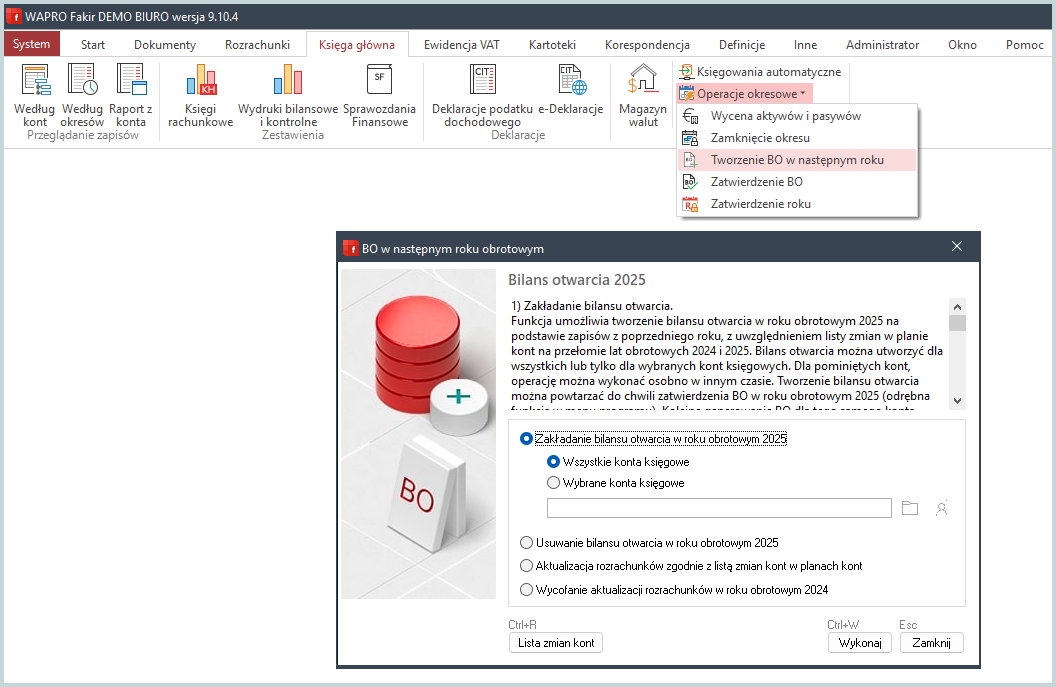This screenshot has height=687, width=1056.
Task: Open Lista zmian kont button
Action: (x=556, y=643)
